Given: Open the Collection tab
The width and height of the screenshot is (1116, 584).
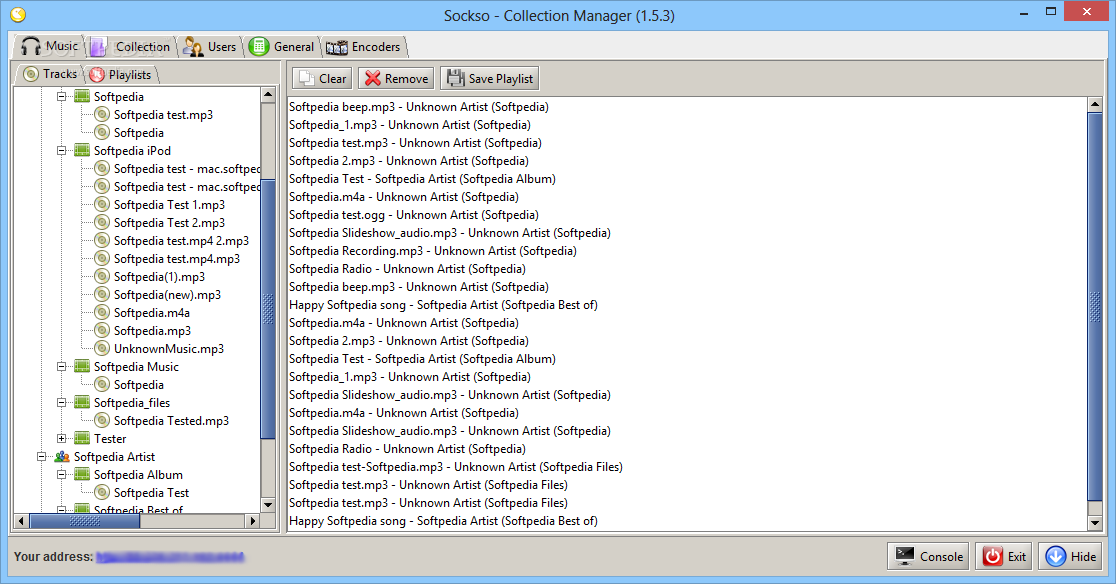Looking at the screenshot, I should (130, 47).
